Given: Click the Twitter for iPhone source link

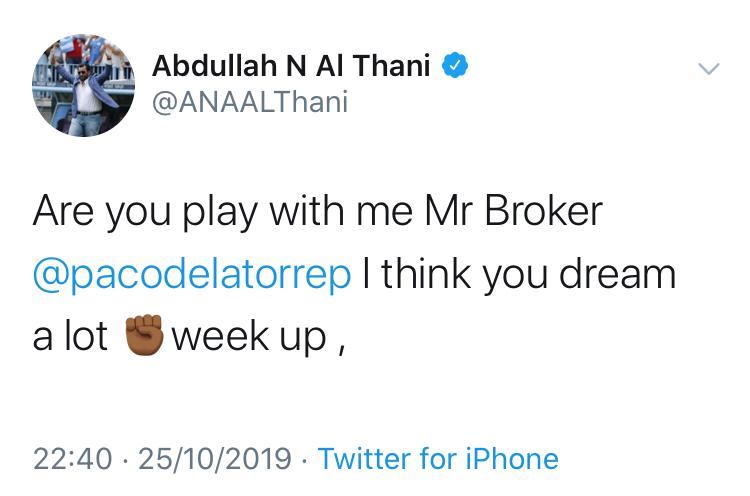Looking at the screenshot, I should click(438, 459).
